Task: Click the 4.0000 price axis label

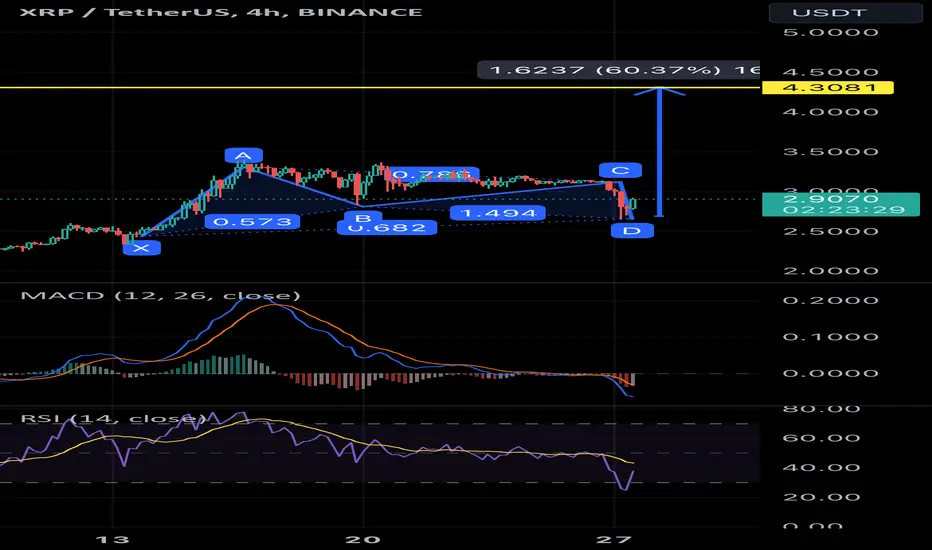Action: click(x=830, y=112)
